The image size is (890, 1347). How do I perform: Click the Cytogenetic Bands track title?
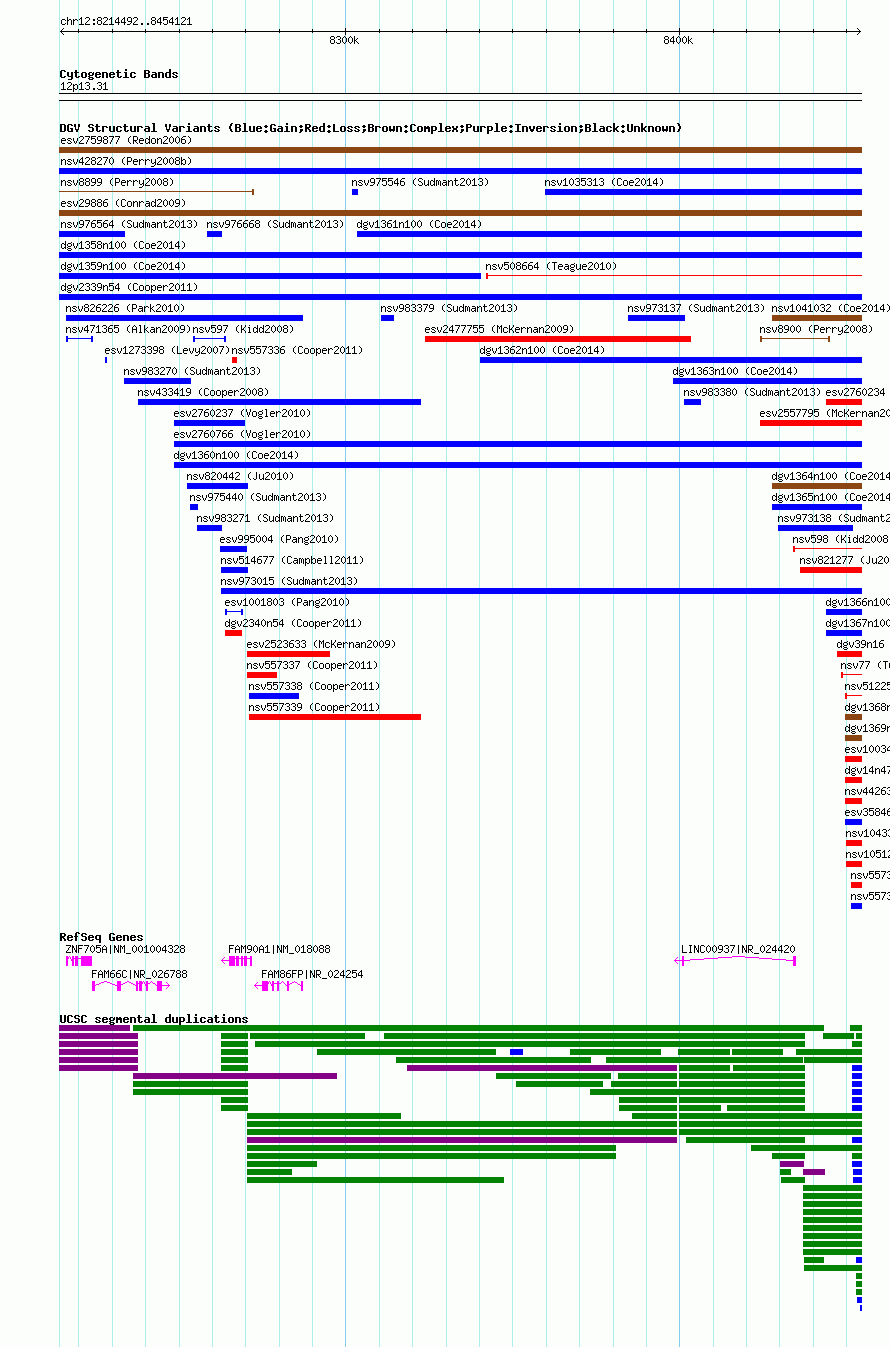119,74
